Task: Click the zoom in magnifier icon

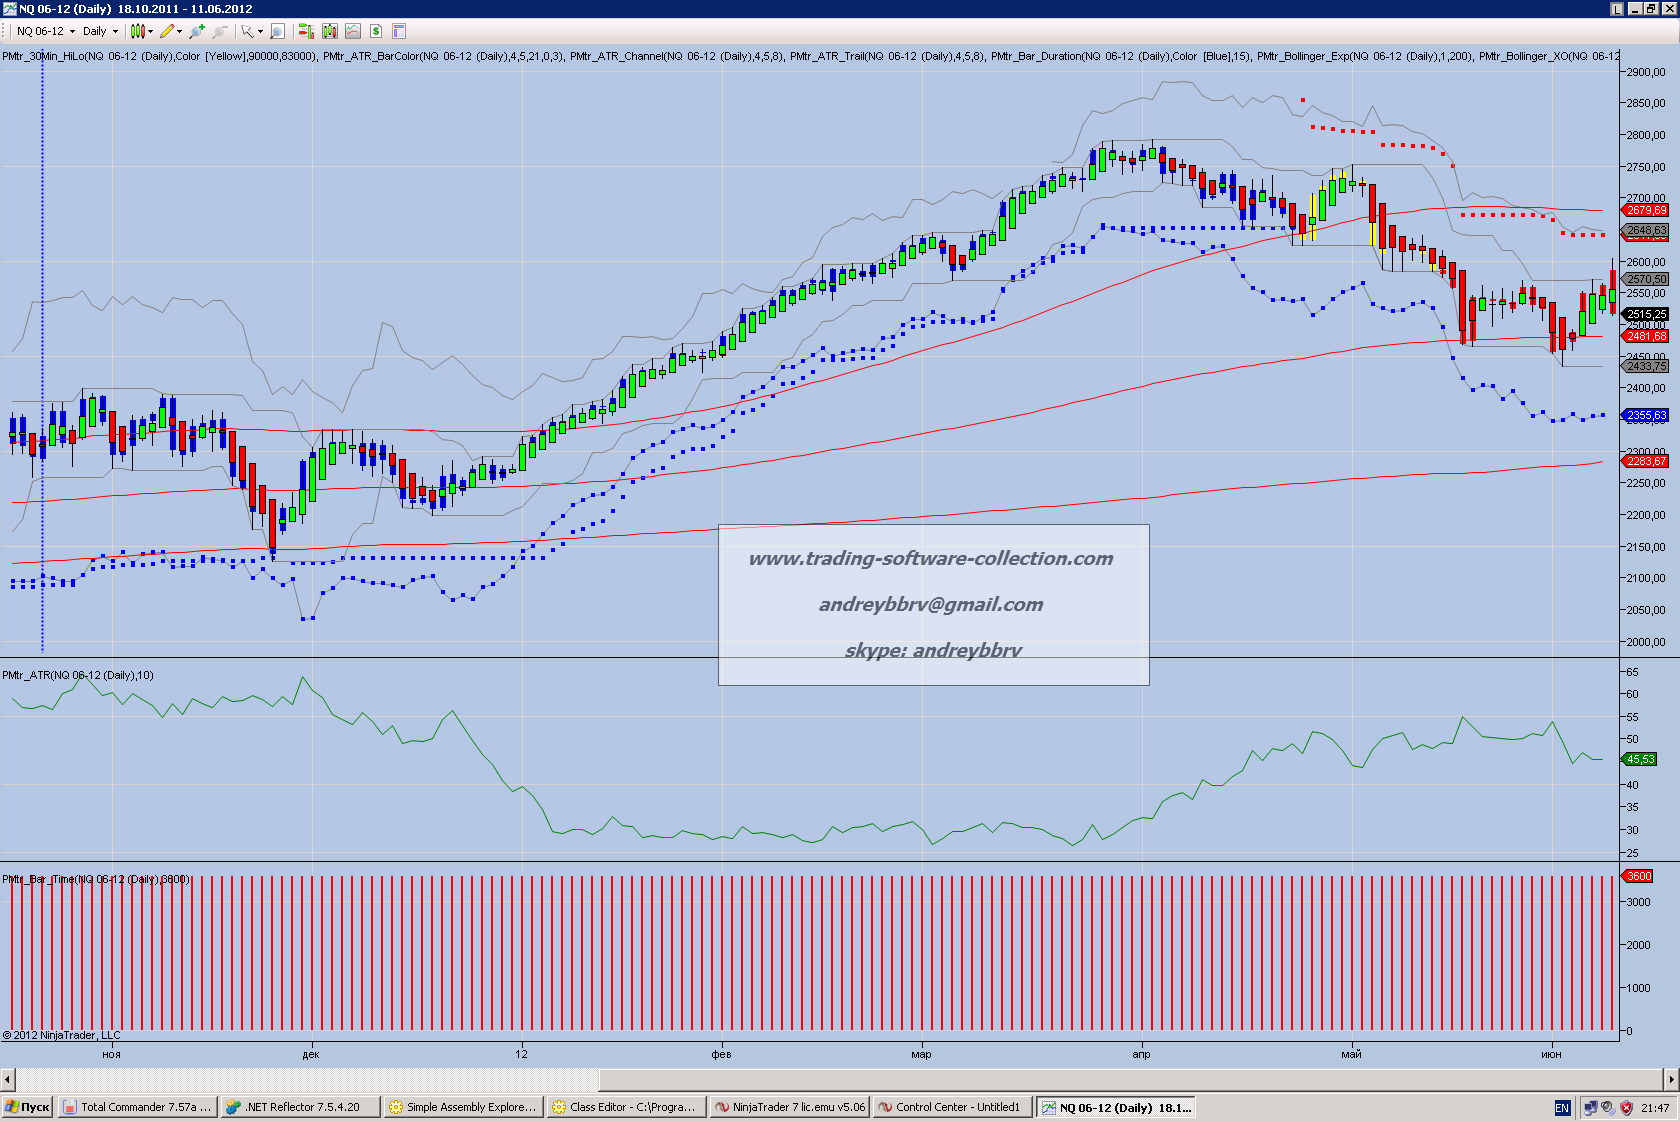Action: pos(197,31)
